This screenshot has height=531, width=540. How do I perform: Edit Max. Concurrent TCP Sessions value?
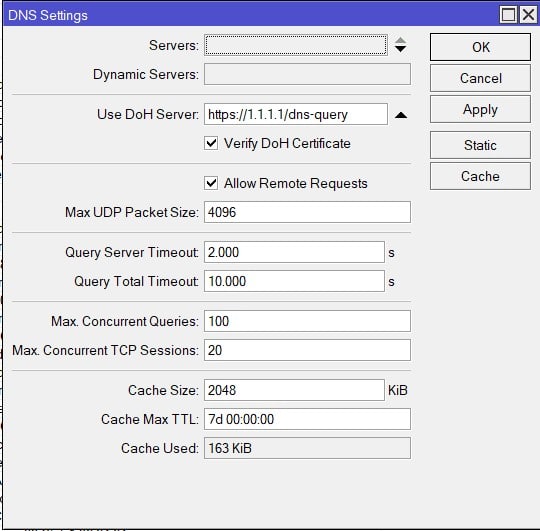coord(307,350)
